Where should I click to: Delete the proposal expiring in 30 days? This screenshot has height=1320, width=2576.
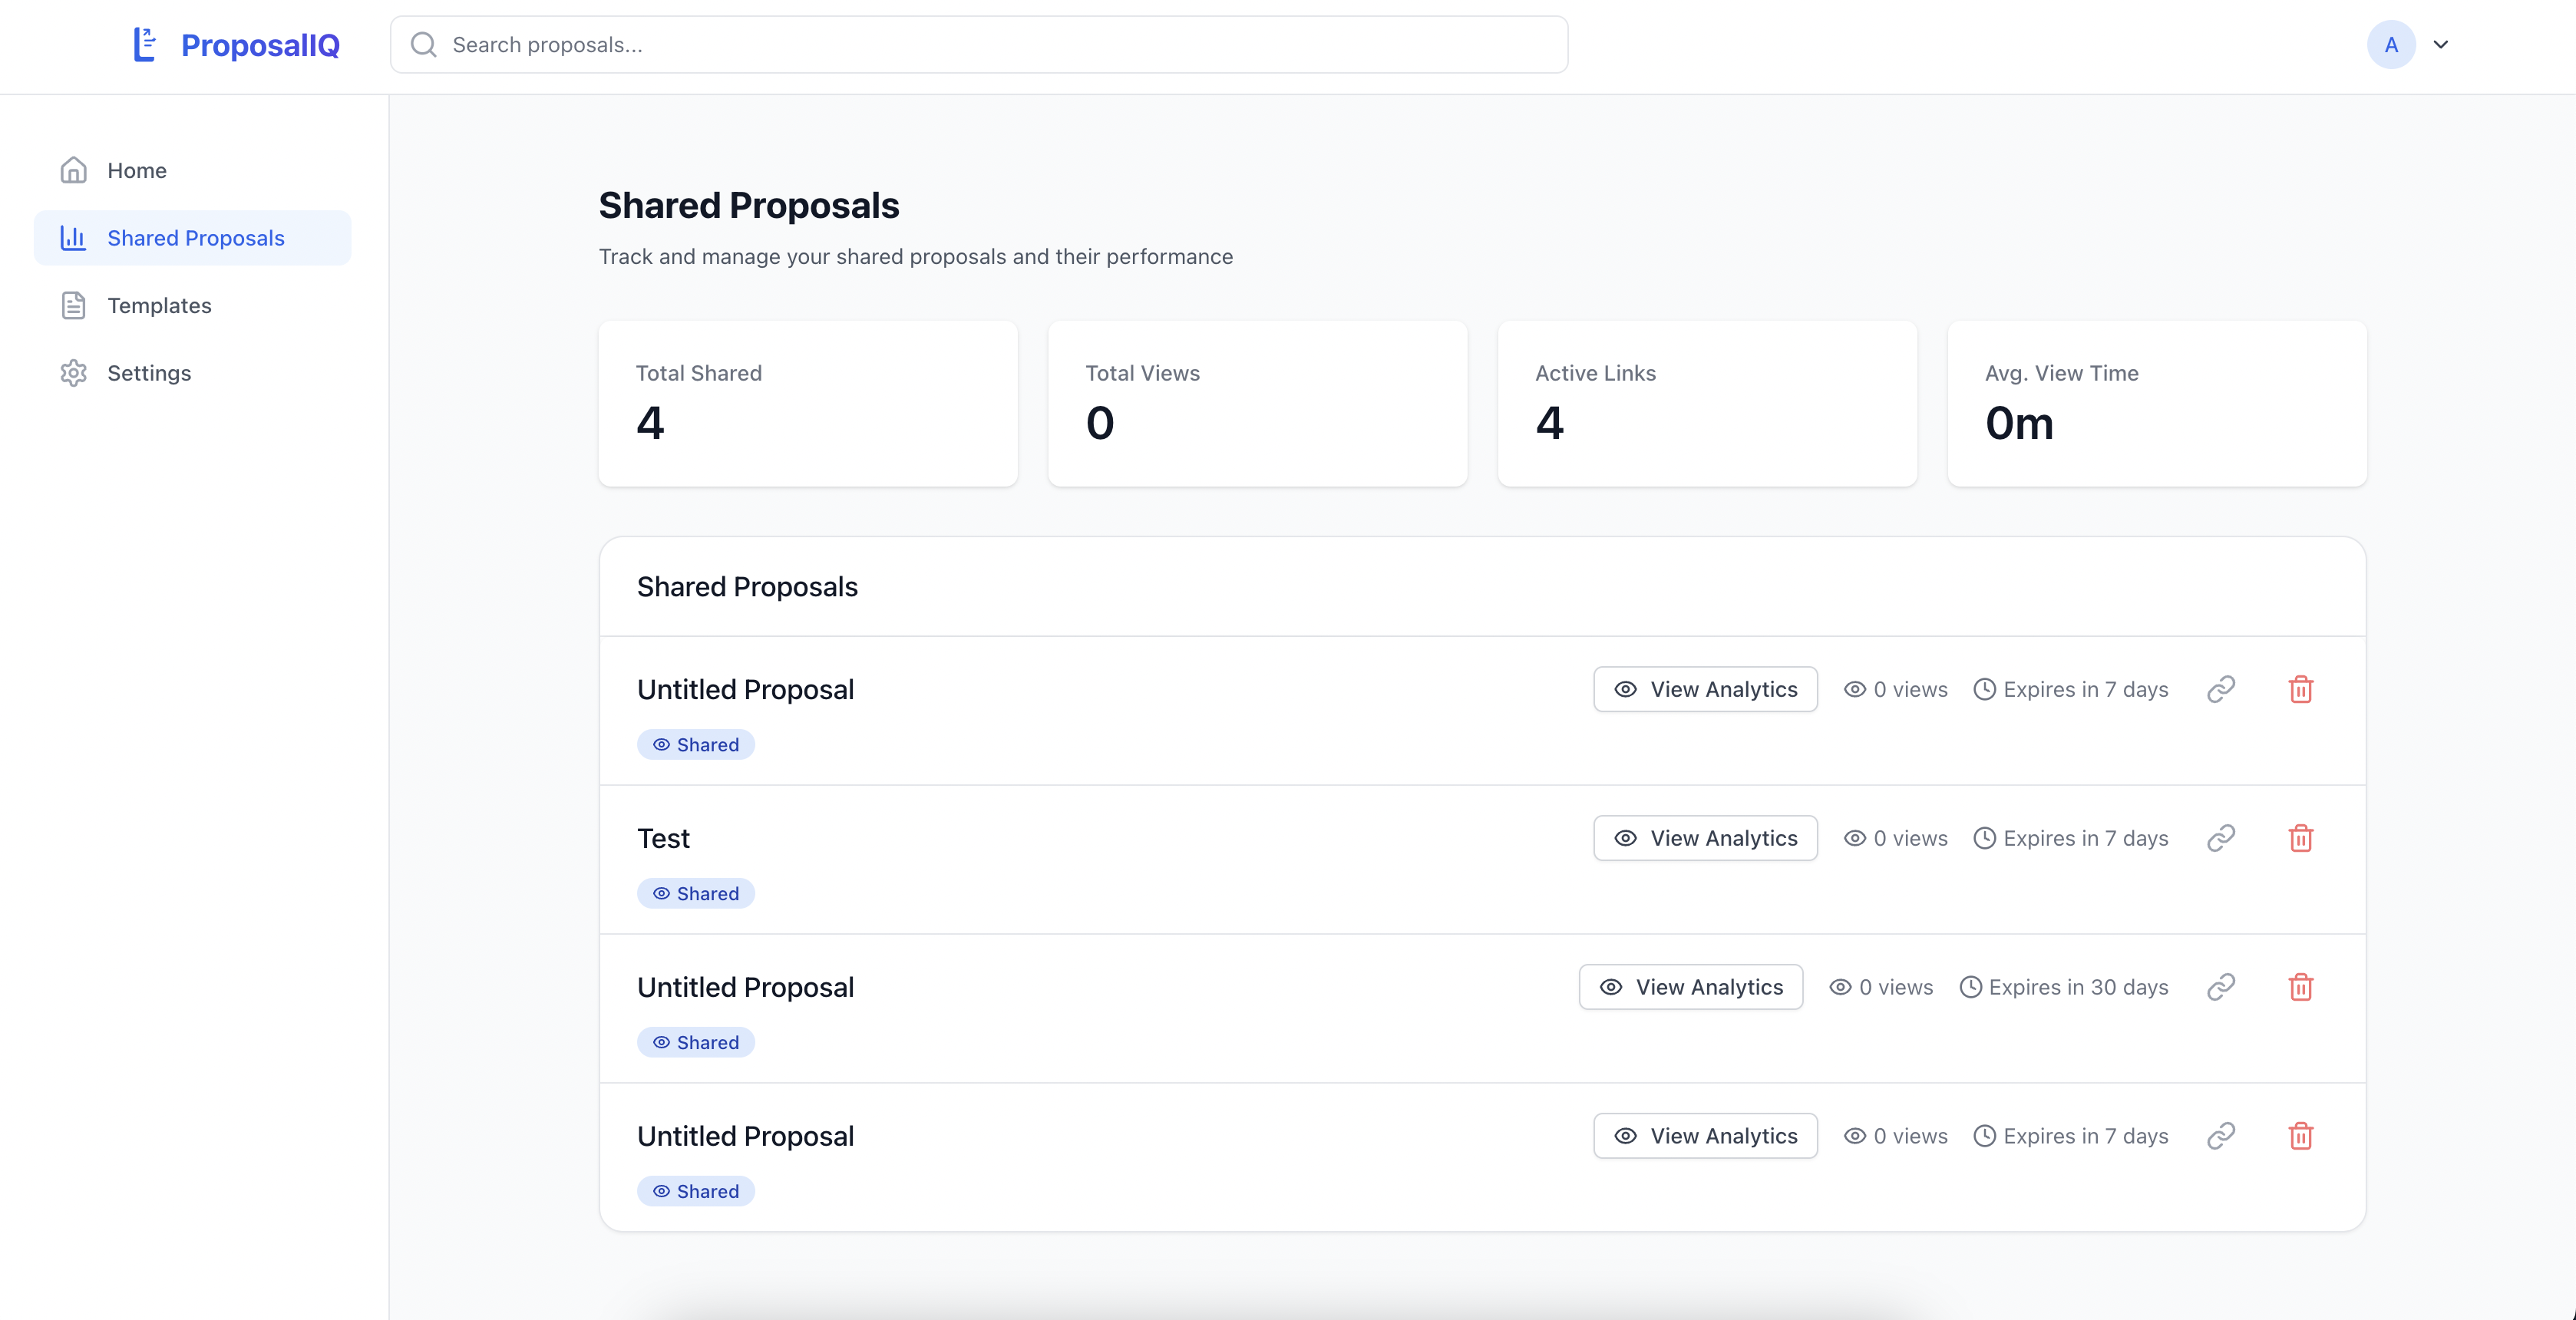point(2300,987)
